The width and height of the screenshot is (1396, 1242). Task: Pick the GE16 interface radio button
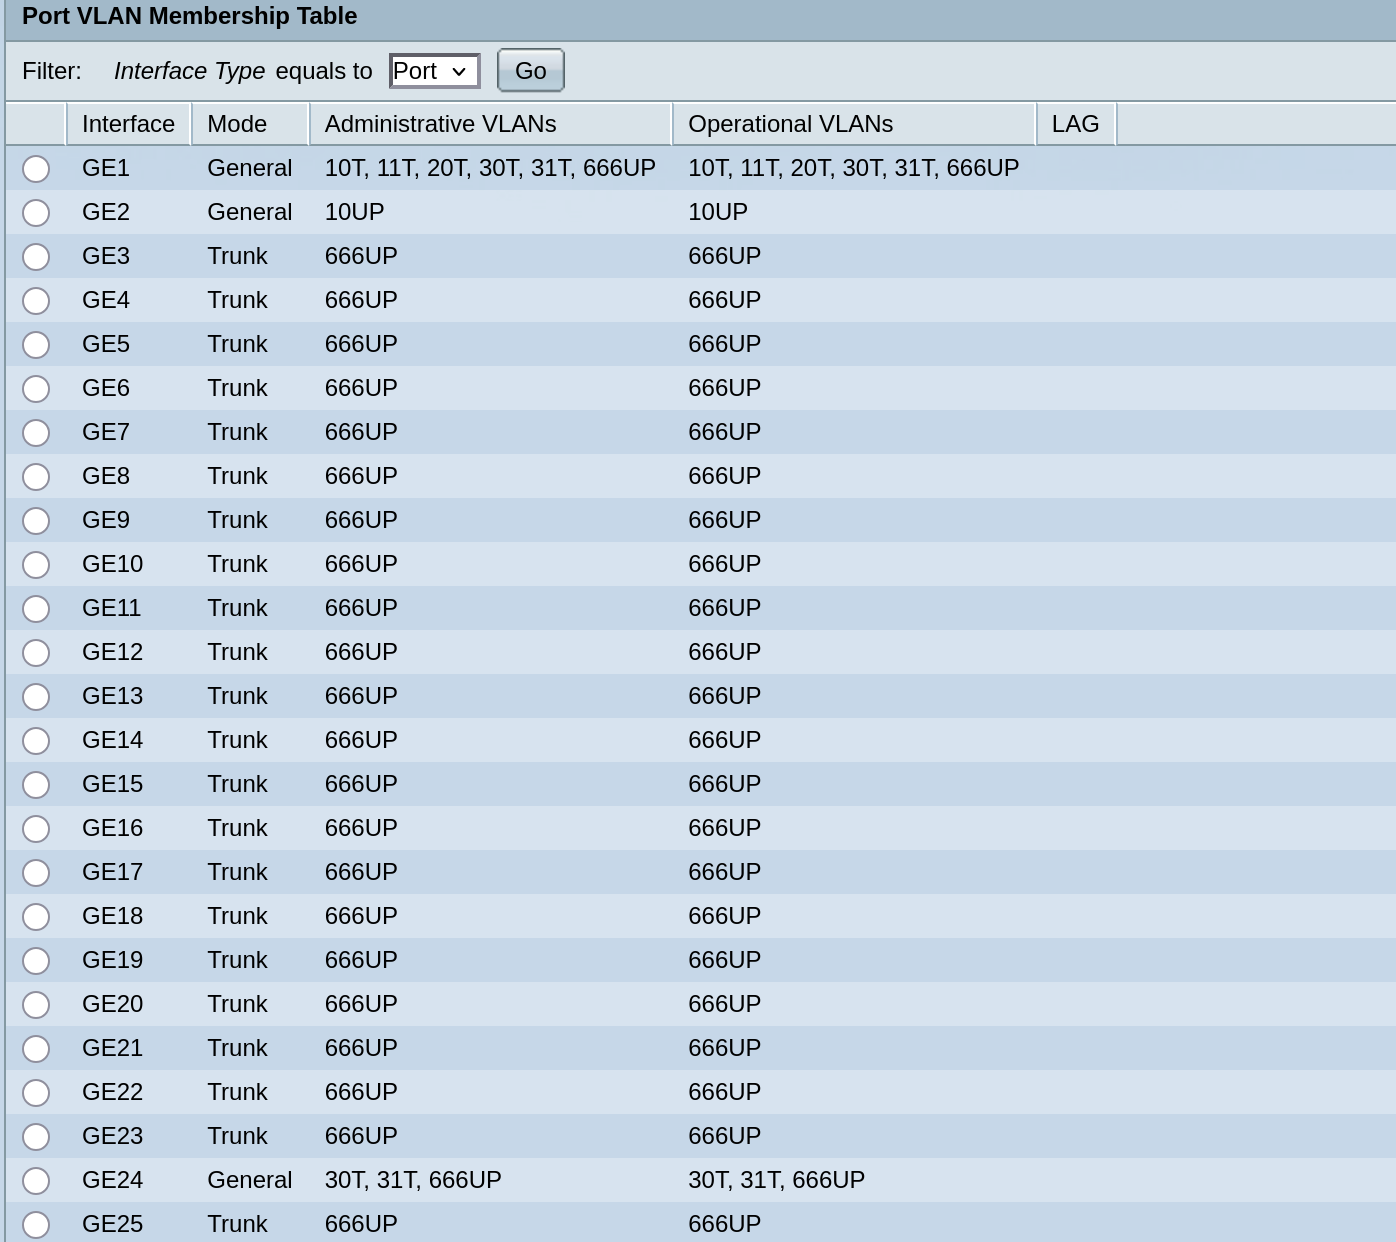pyautogui.click(x=36, y=829)
